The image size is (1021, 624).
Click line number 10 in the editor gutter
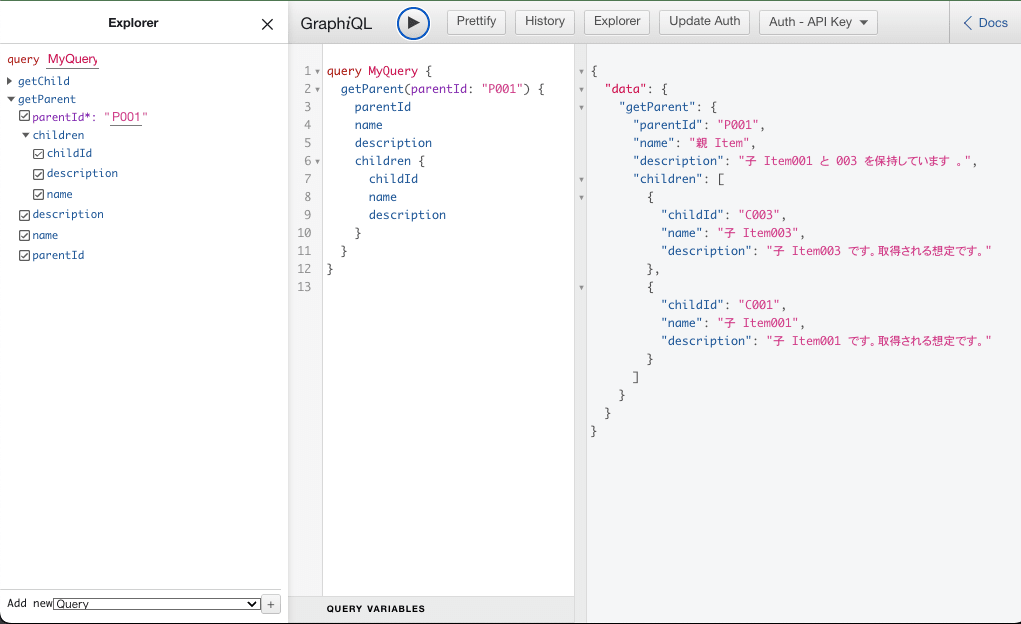pos(304,233)
